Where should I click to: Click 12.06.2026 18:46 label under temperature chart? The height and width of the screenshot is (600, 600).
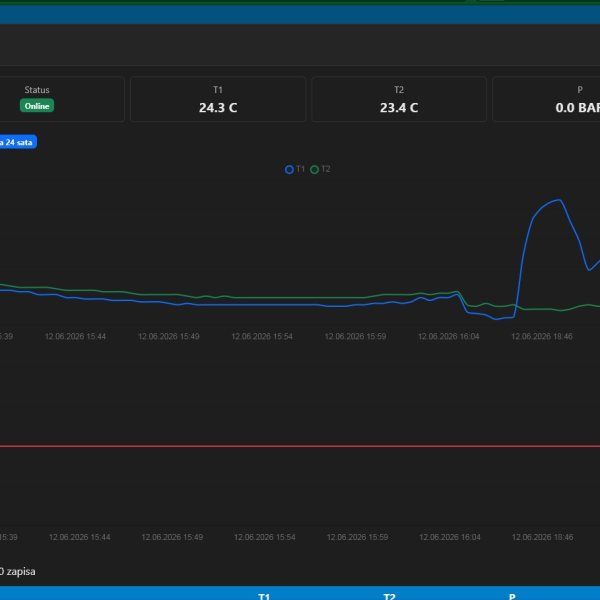click(x=542, y=336)
